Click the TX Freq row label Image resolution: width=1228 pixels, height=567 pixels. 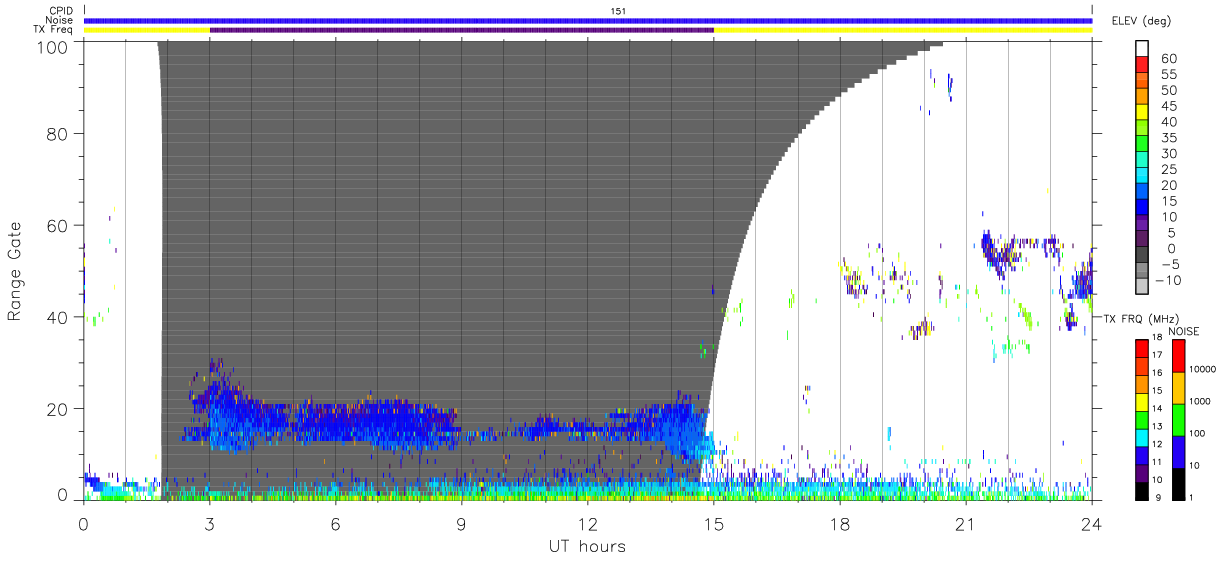tap(54, 30)
